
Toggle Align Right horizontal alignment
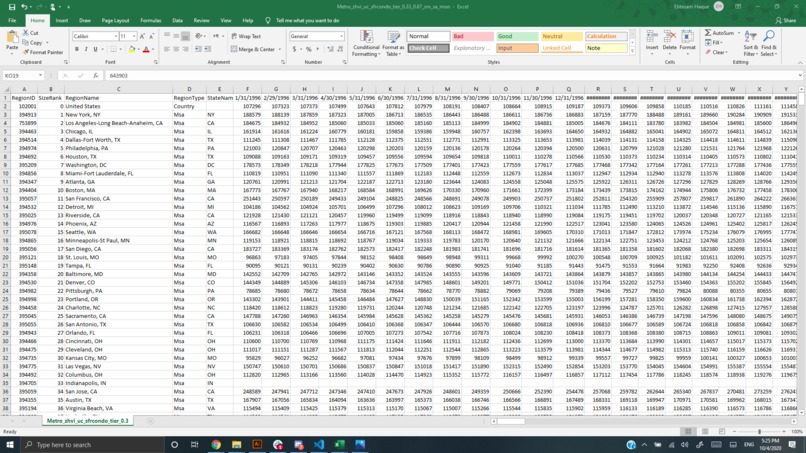185,49
